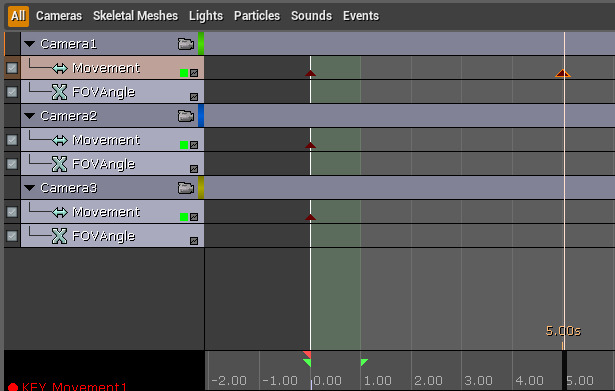Screen dimensions: 615x391
Task: Click Camera2 Movement arrows icon
Action: click(60, 140)
